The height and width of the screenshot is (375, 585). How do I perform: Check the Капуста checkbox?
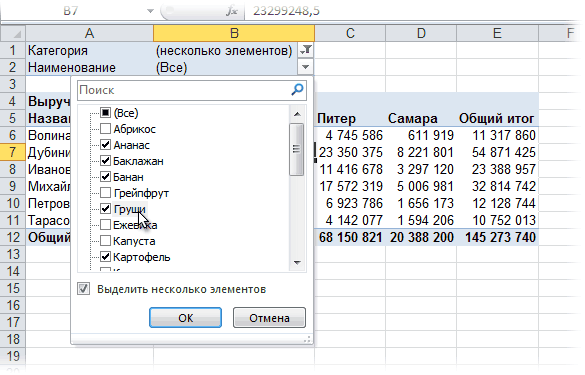(x=106, y=241)
